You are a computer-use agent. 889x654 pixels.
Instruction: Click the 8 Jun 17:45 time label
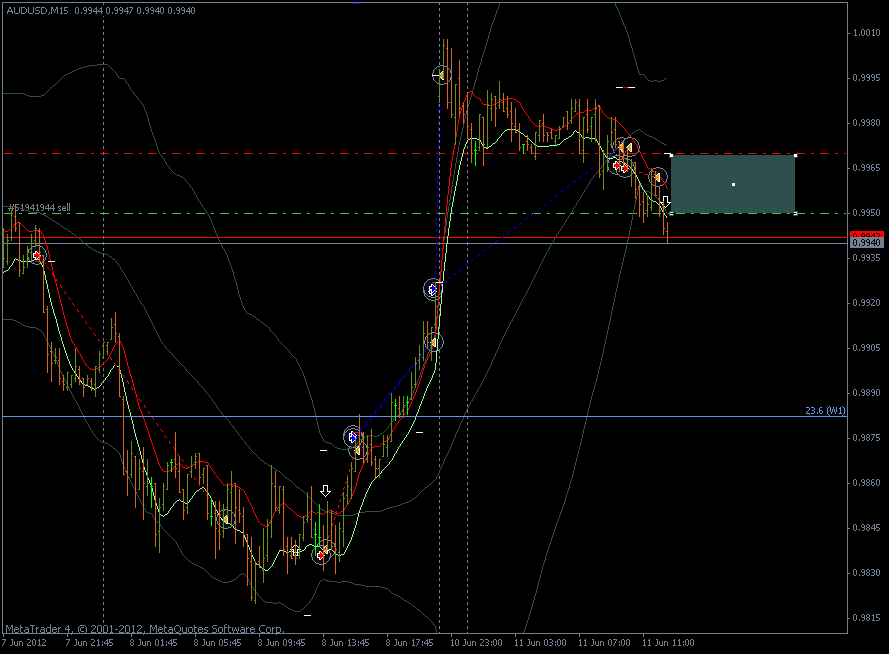tap(409, 643)
